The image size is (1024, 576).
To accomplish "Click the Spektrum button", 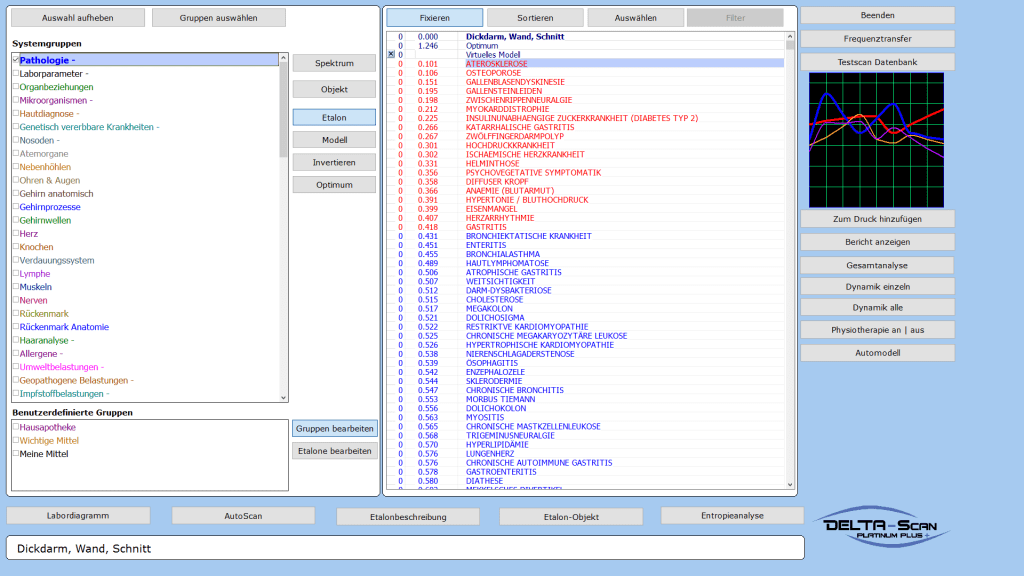I will coord(334,63).
